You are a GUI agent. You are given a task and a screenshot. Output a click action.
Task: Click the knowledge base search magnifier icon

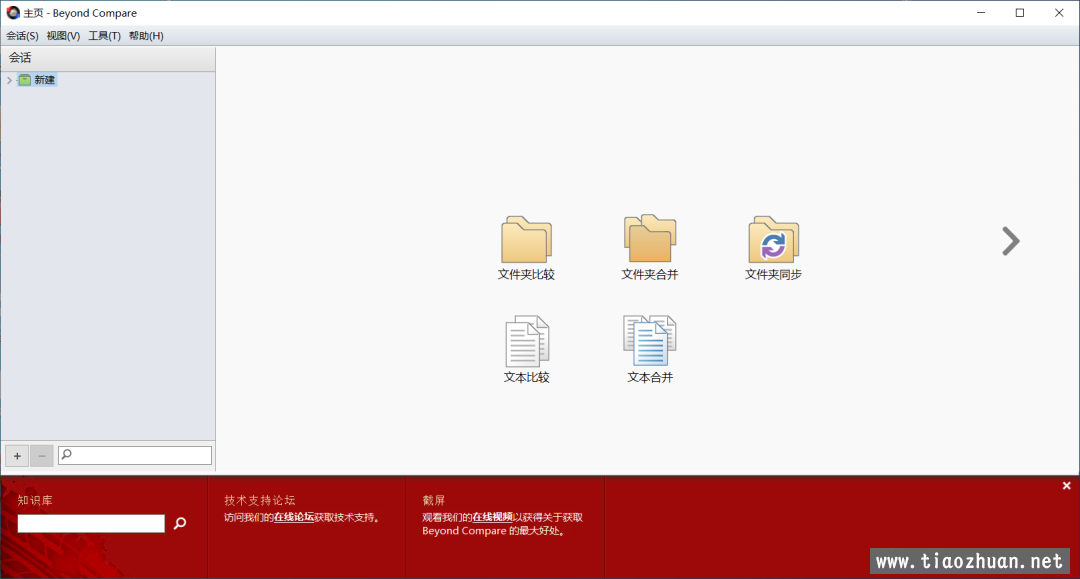click(180, 524)
